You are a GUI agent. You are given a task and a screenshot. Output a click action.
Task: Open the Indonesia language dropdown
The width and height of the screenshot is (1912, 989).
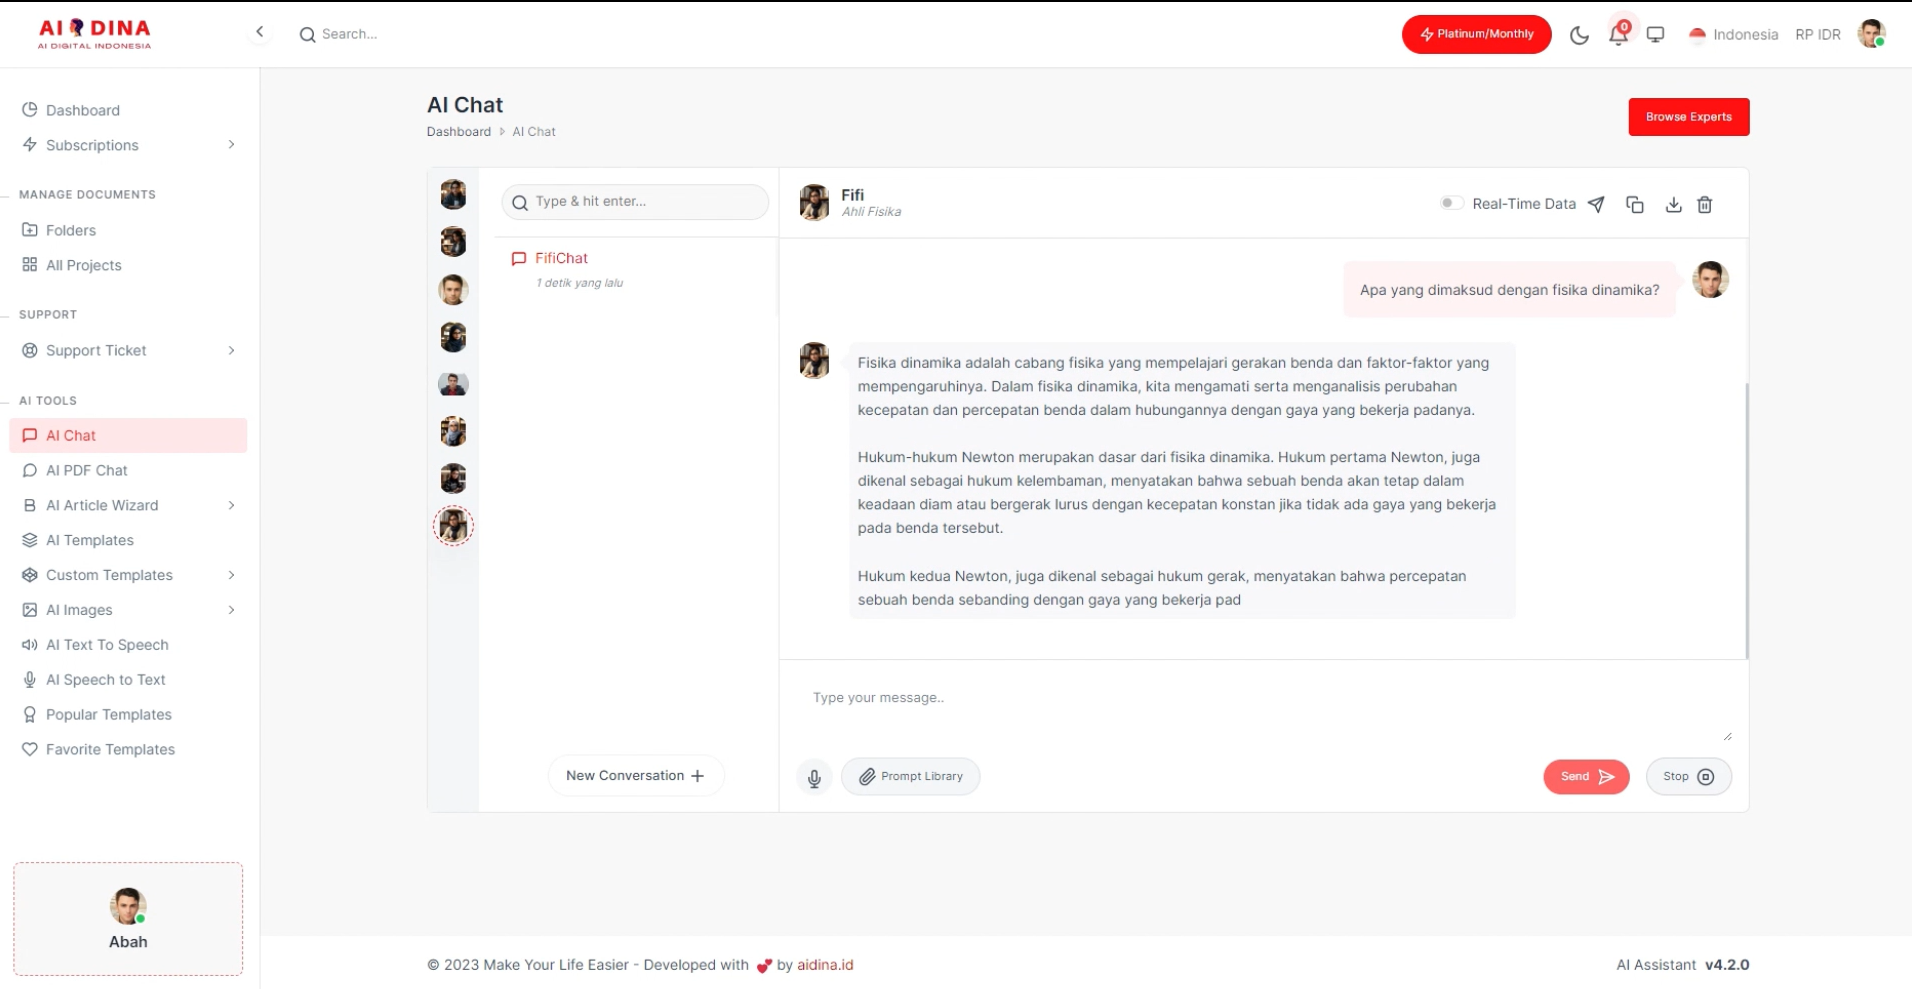(1733, 35)
